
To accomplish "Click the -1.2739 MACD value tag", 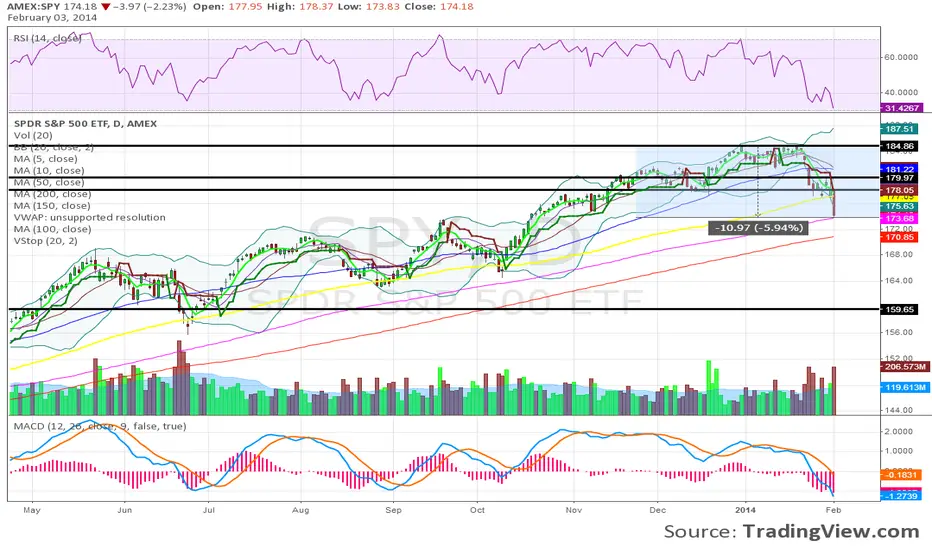I will 901,496.
